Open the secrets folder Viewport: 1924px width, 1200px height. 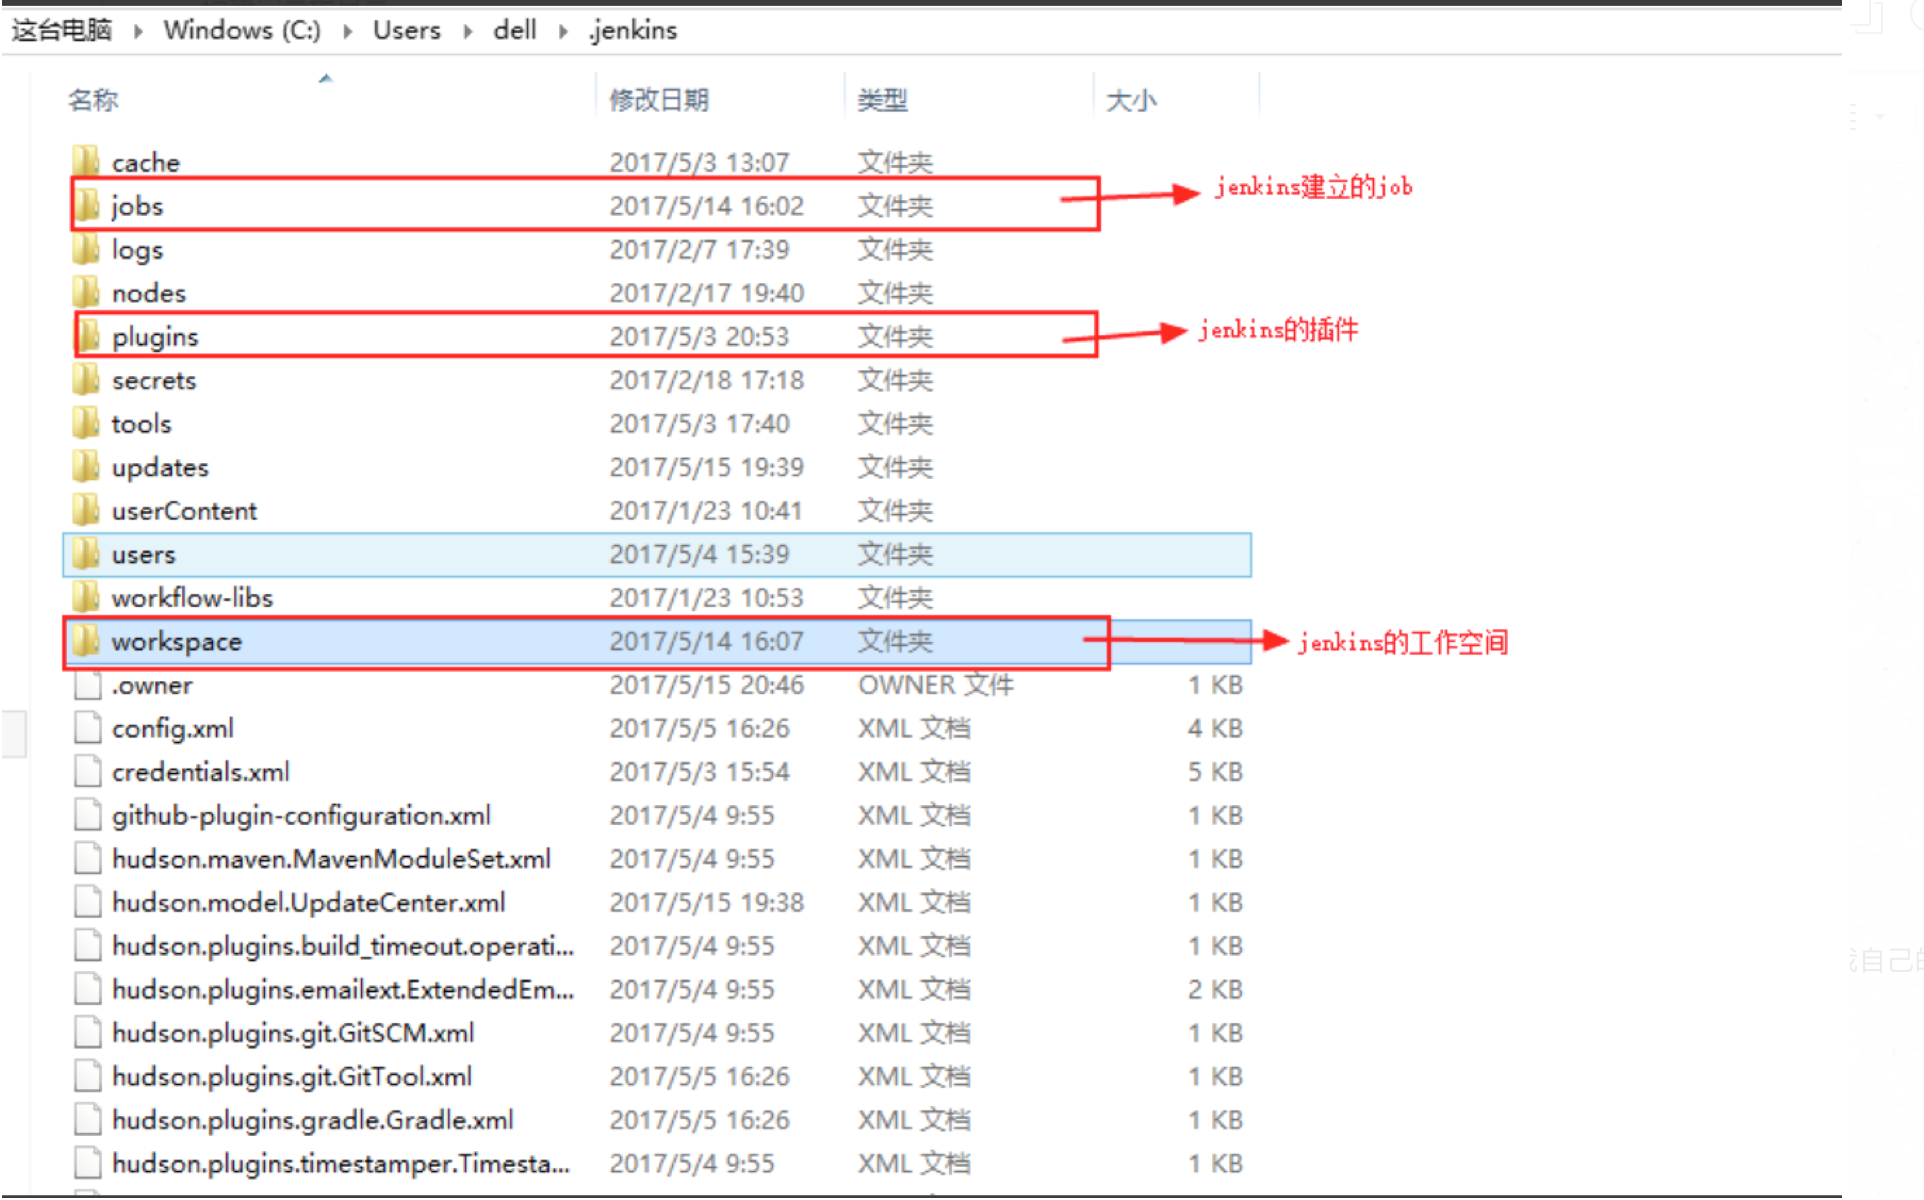coord(153,379)
